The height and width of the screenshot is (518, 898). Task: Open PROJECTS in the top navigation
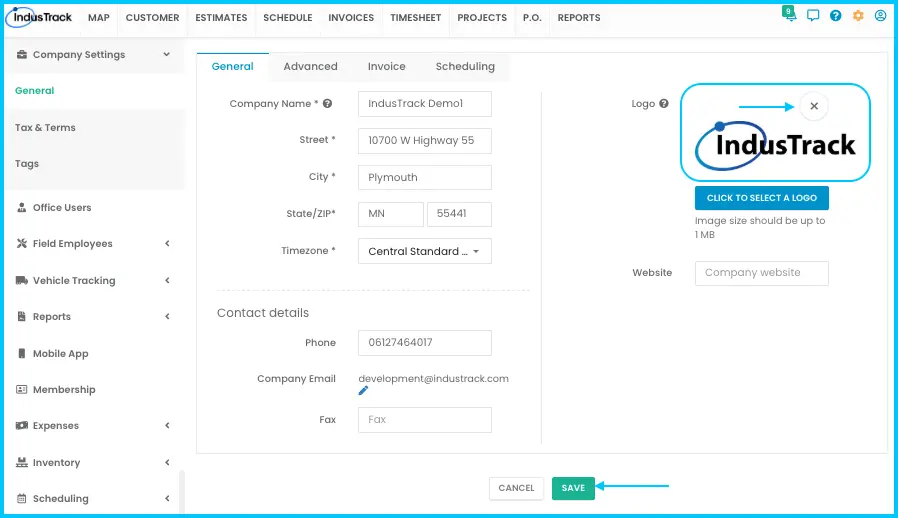point(482,18)
